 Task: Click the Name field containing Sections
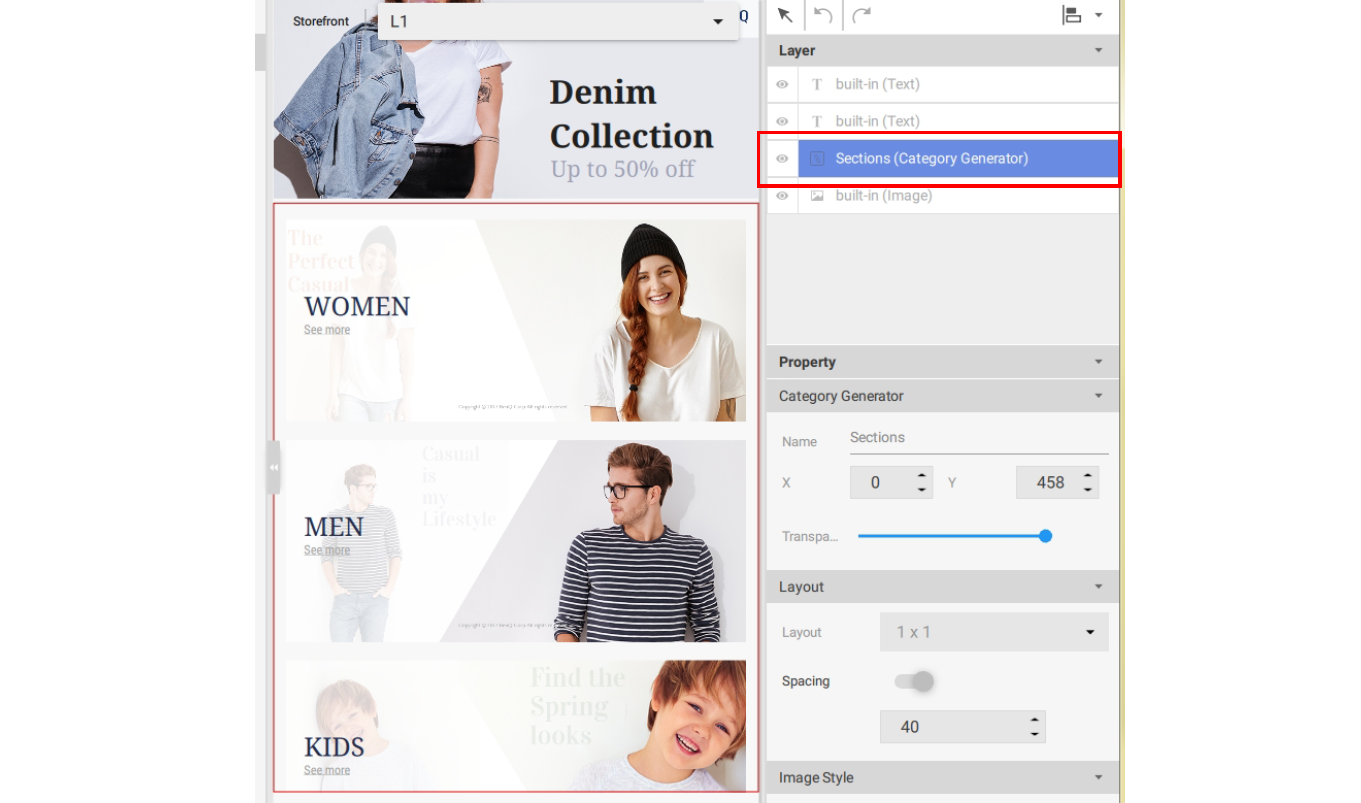[977, 438]
